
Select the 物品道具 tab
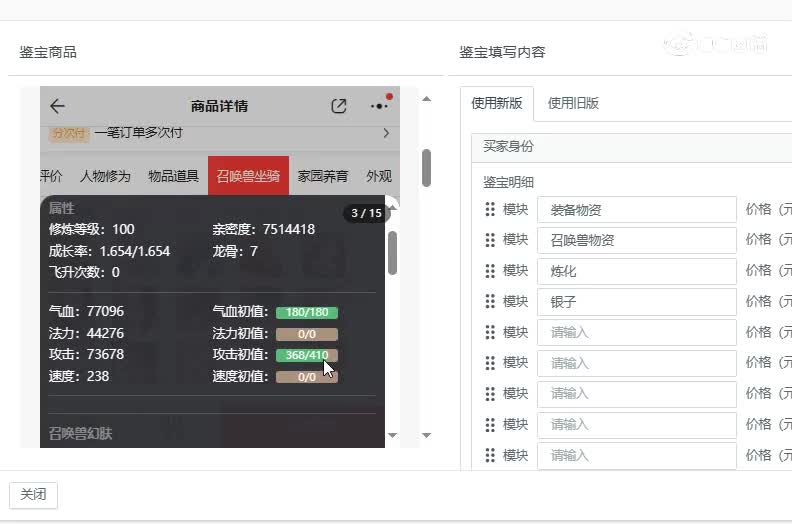(173, 176)
